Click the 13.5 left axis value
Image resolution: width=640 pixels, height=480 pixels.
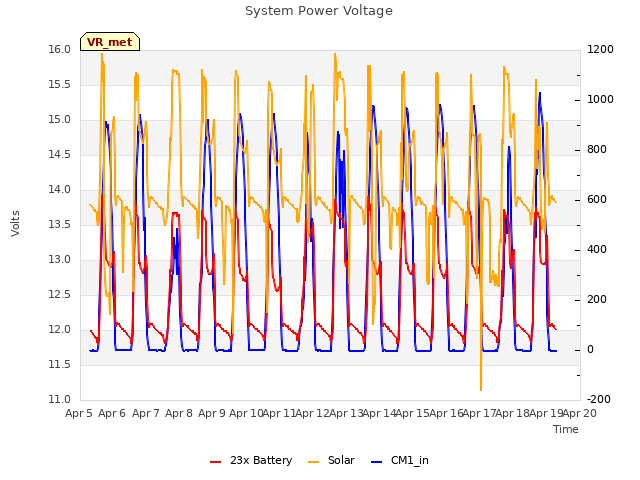[60, 225]
